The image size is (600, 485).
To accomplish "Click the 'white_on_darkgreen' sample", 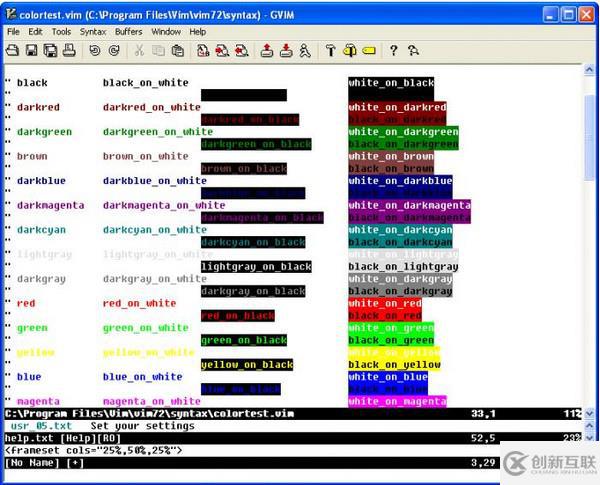I will [403, 132].
